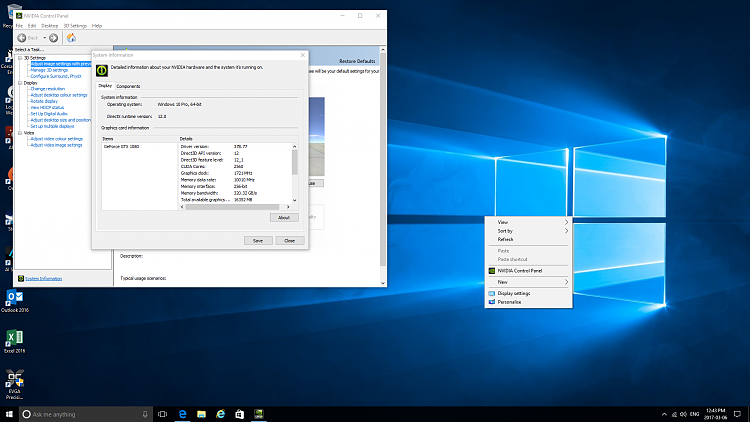Select Manage 3D settings task
Screen dimensions: 750x422
[x=49, y=70]
